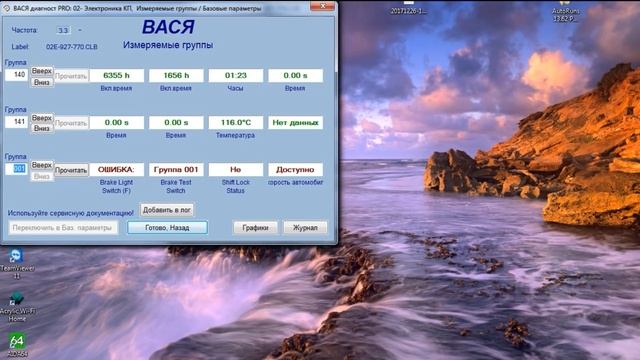Click Вверх button for third group 001
Viewport: 640px width, 360px height.
pos(42,165)
